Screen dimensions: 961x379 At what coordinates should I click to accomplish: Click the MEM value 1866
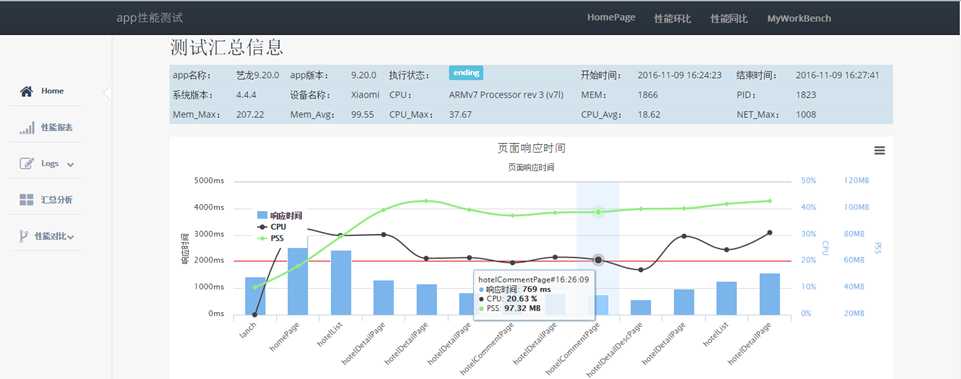coord(648,95)
